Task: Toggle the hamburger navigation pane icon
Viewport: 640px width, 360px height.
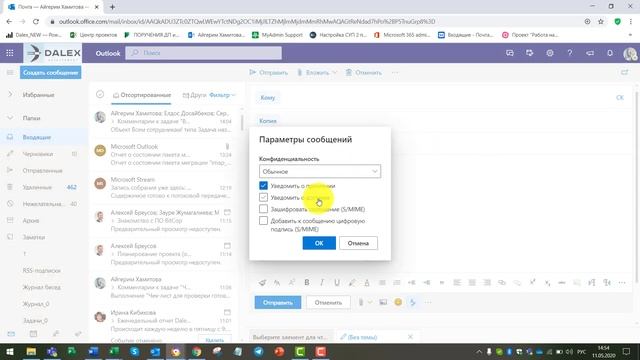Action: tap(10, 73)
